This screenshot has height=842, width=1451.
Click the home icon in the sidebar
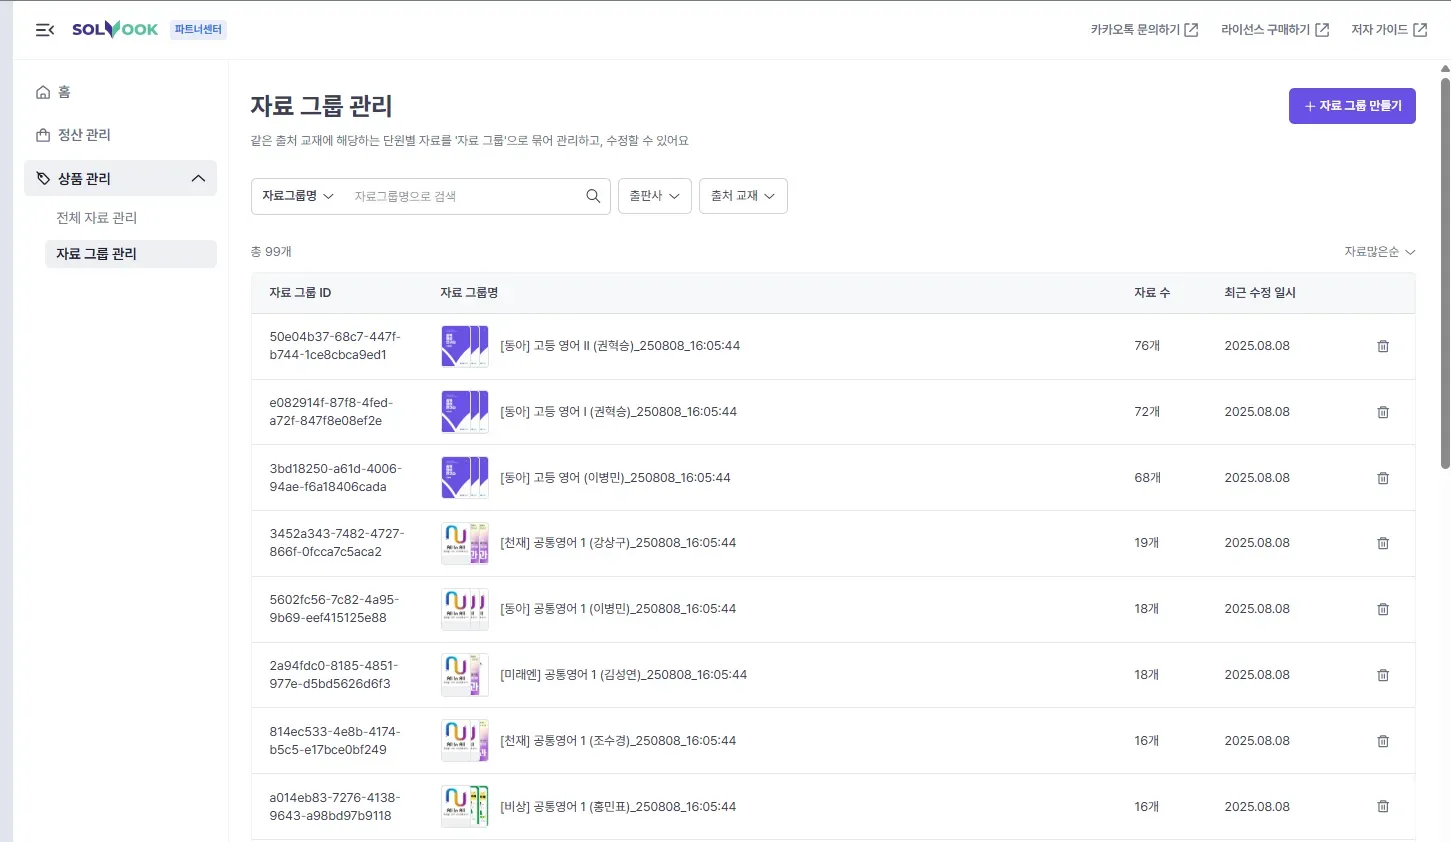(43, 93)
